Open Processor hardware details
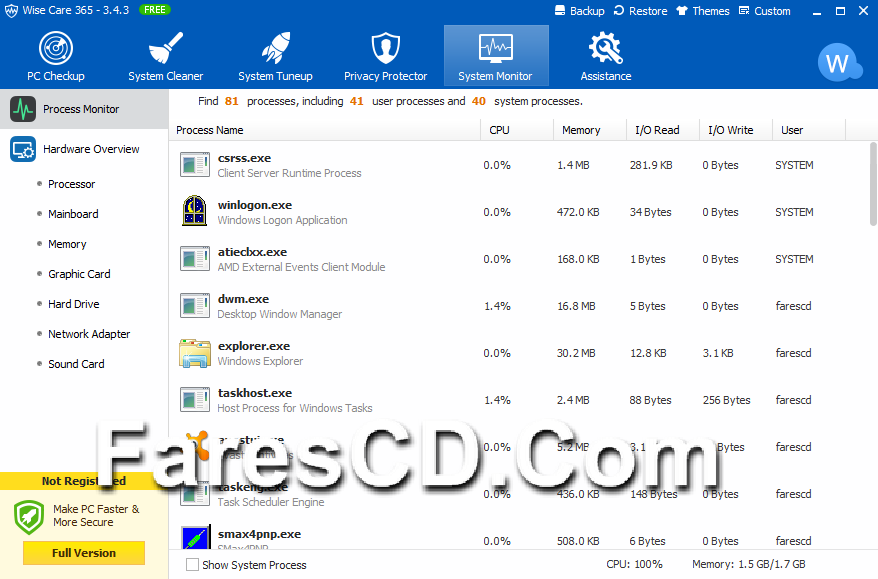The width and height of the screenshot is (878, 579). pos(72,184)
